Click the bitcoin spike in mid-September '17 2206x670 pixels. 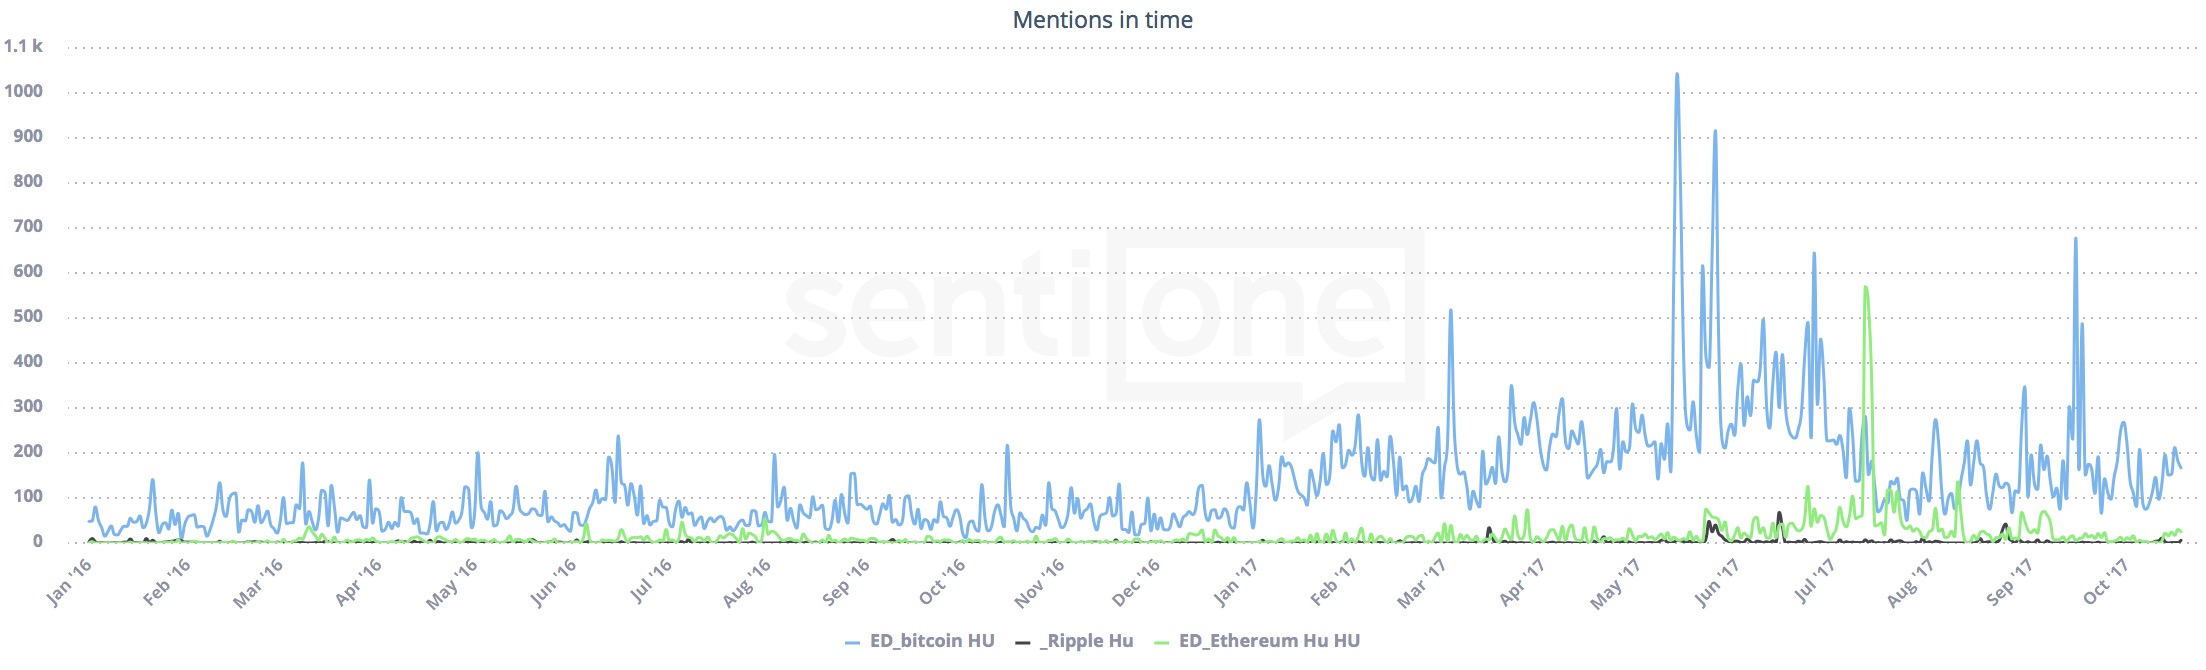pyautogui.click(x=2076, y=239)
